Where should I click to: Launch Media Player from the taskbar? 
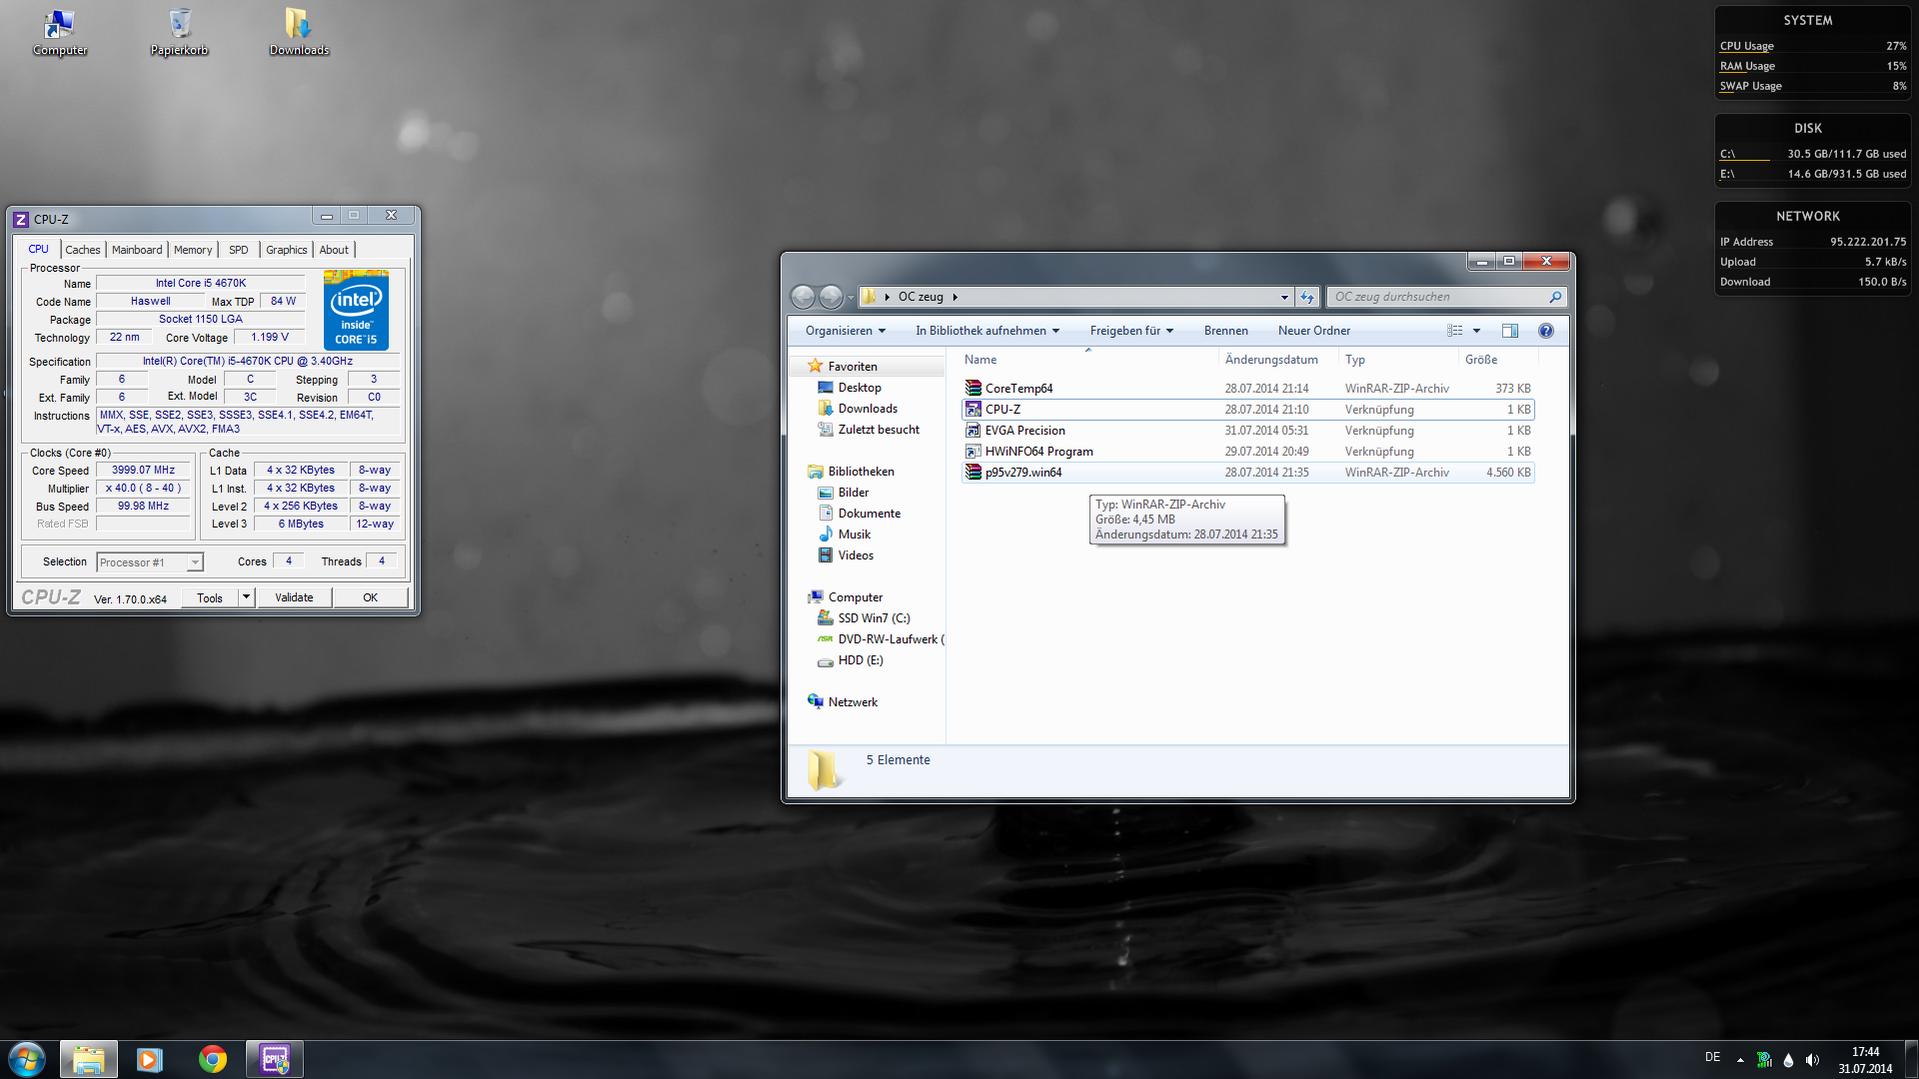(x=150, y=1059)
